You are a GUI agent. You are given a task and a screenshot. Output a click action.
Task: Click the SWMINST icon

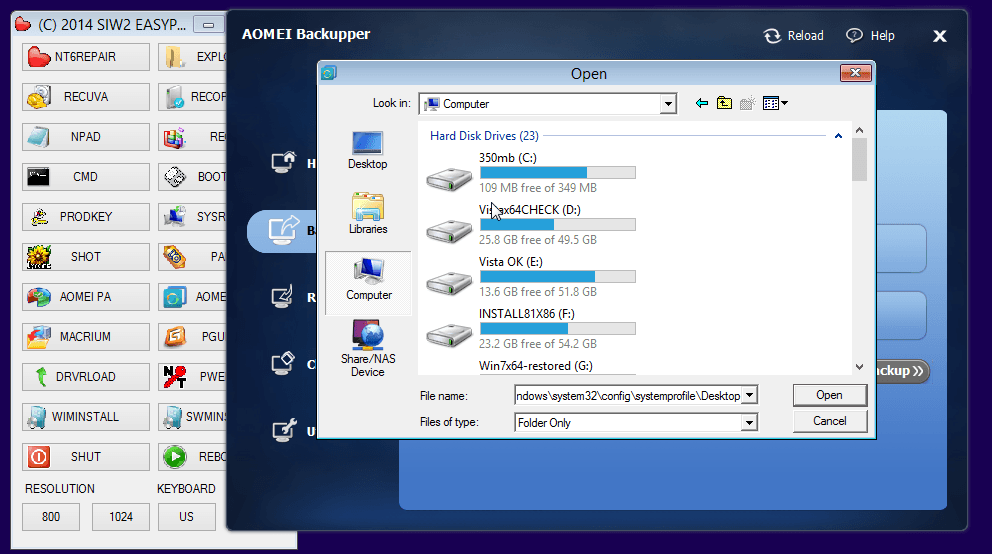coord(173,417)
